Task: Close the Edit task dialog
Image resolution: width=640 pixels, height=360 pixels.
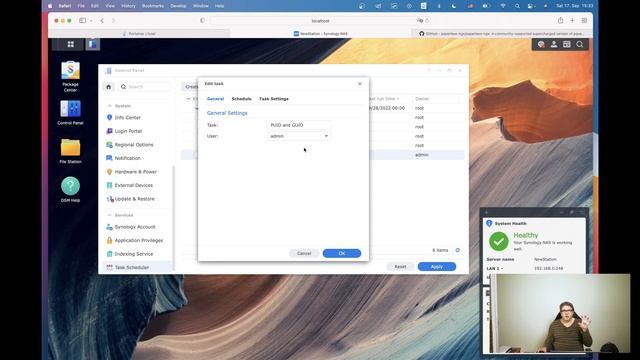Action: 360,84
